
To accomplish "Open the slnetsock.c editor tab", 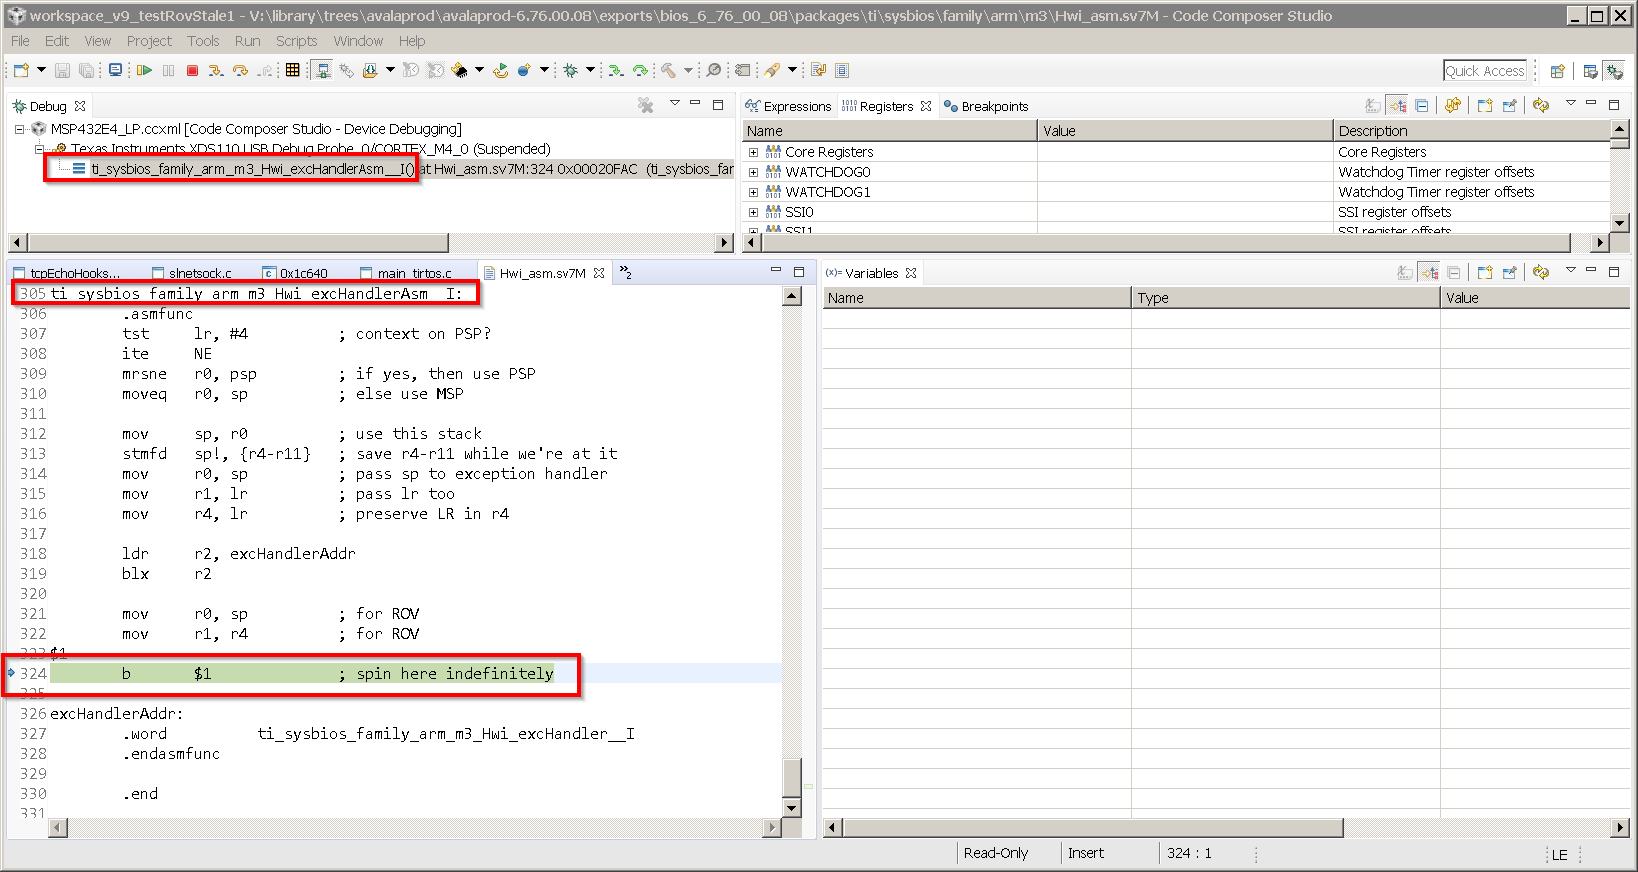I will point(192,273).
